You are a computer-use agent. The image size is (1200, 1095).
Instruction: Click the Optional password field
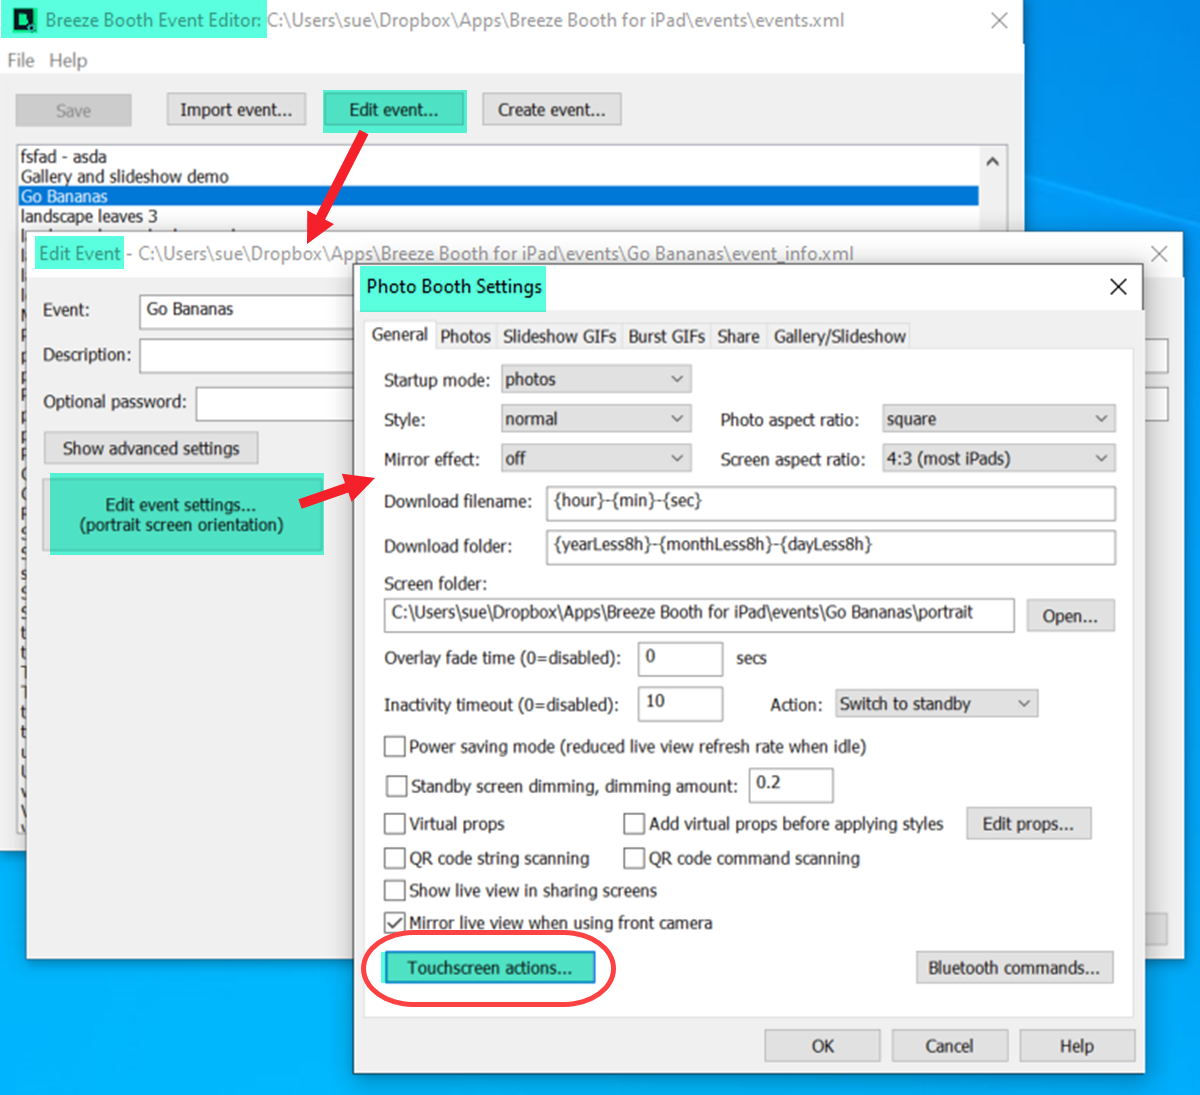tap(276, 402)
